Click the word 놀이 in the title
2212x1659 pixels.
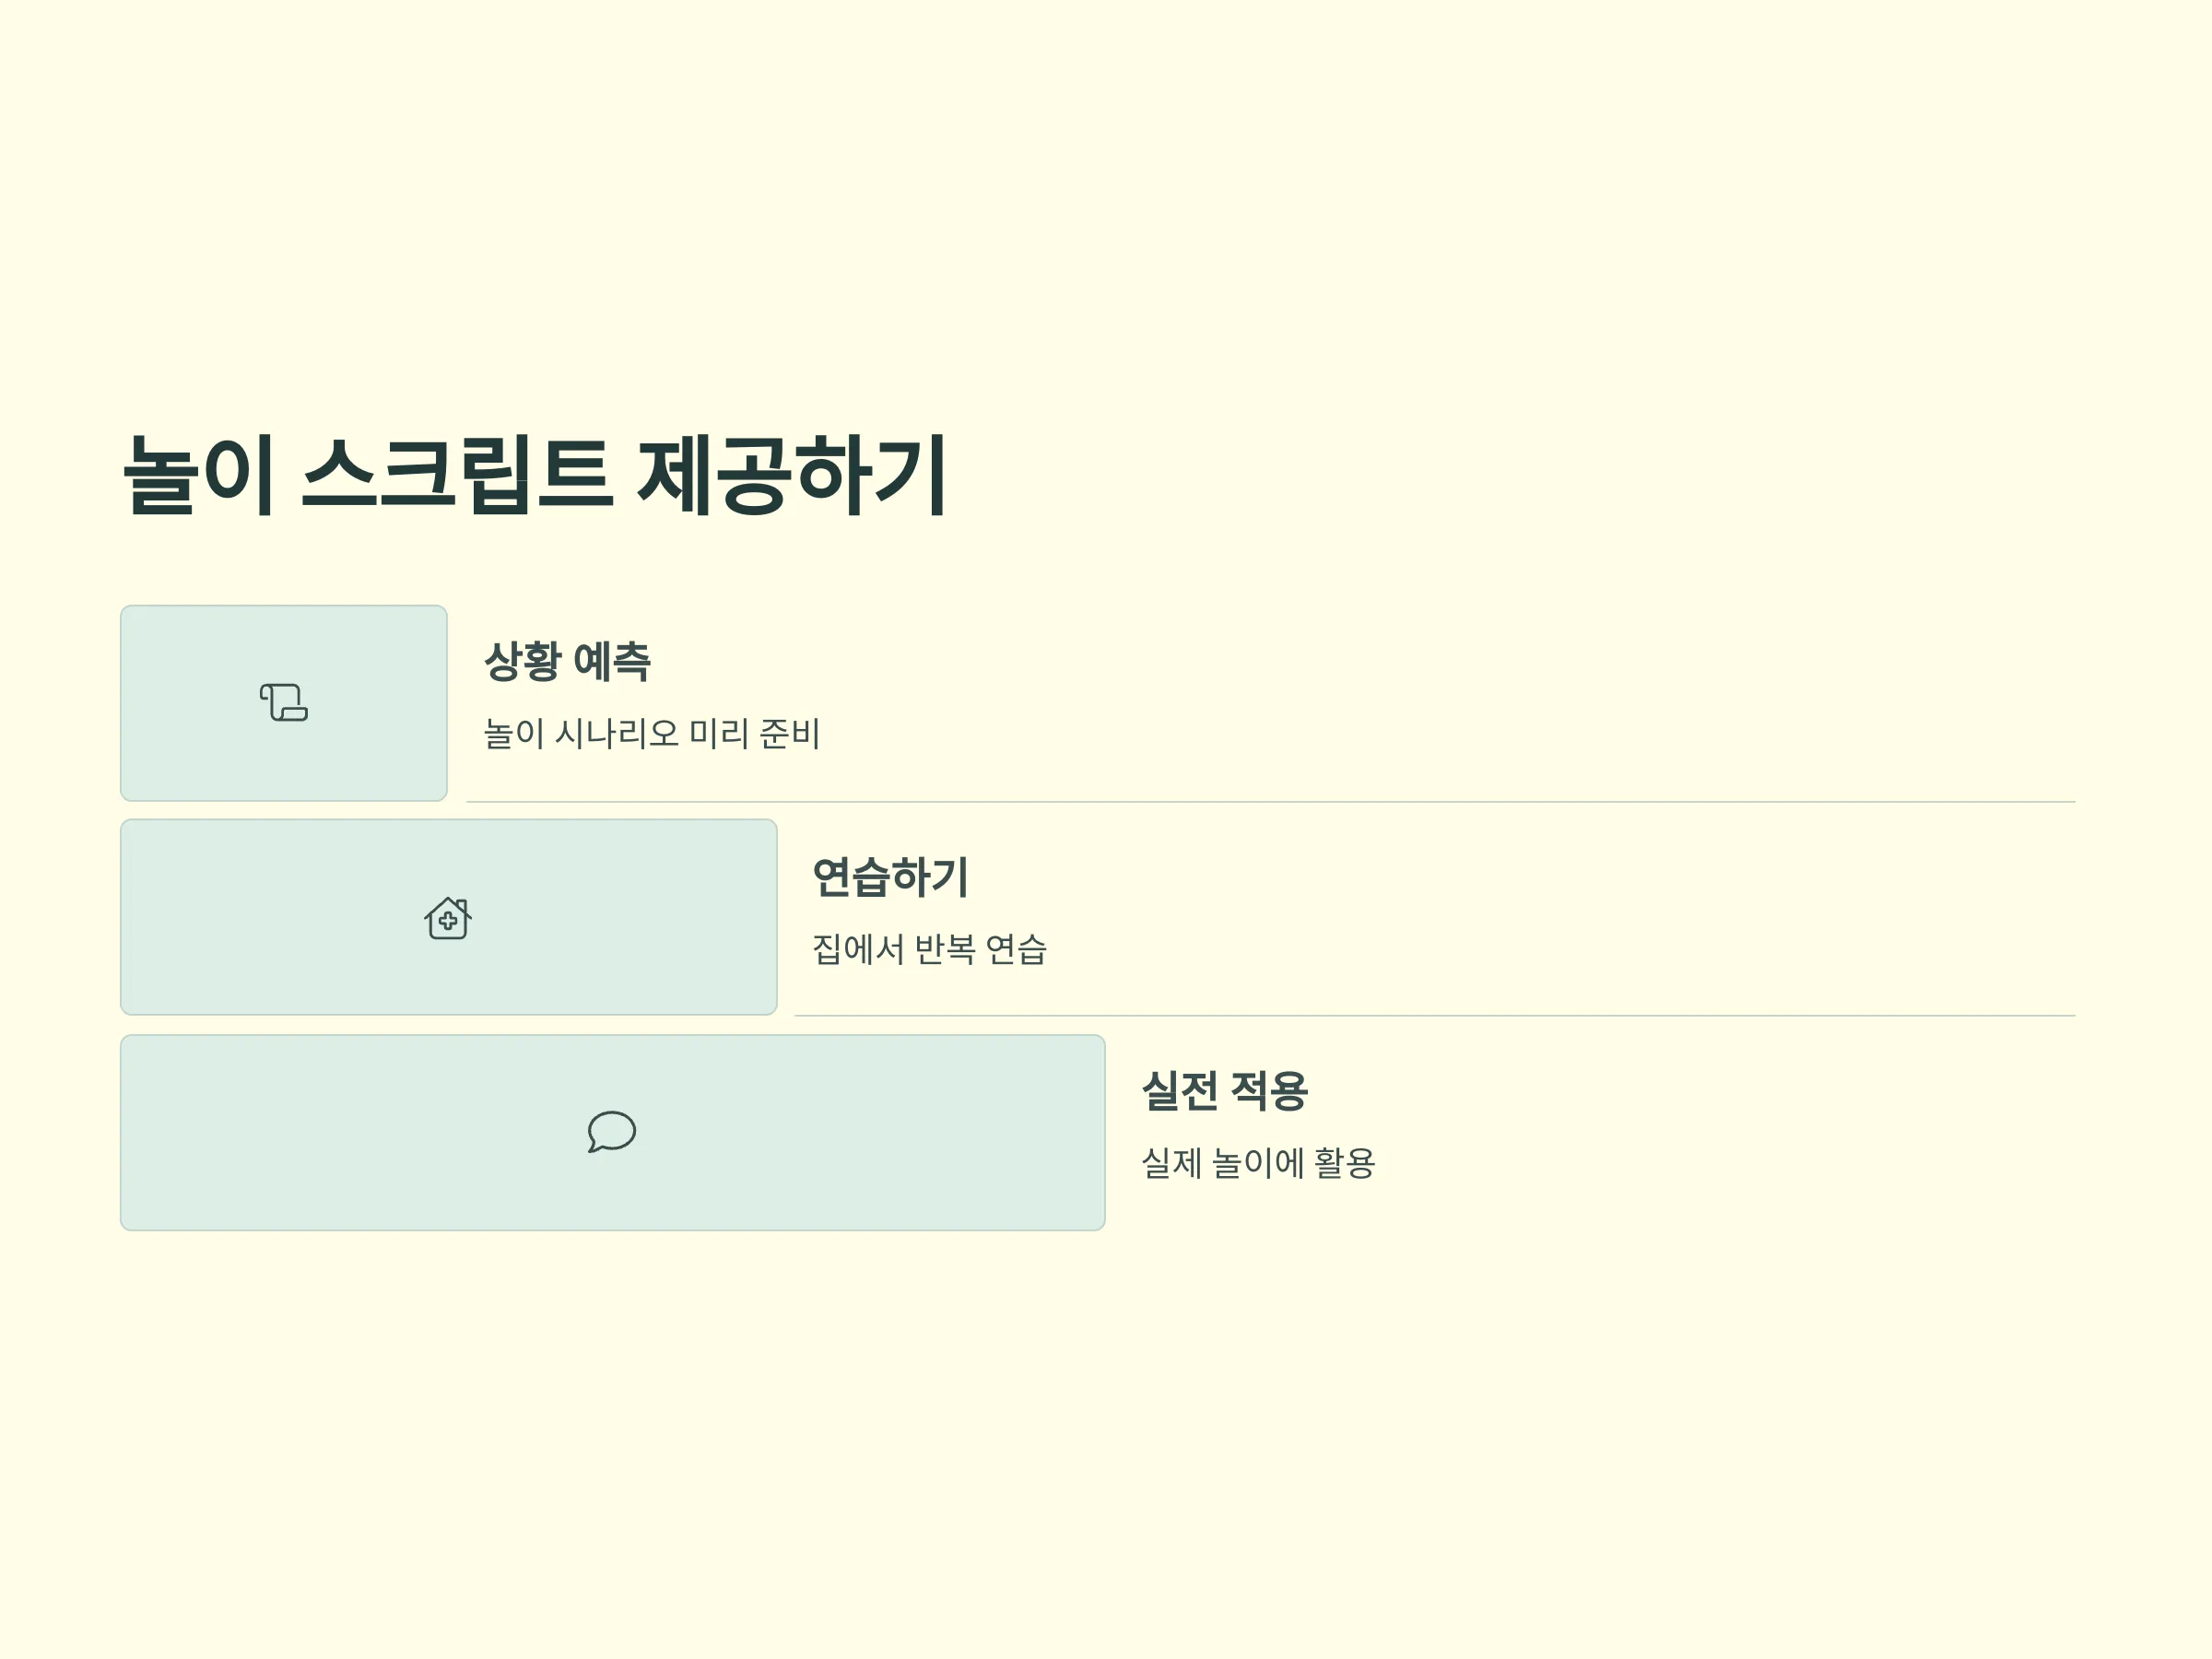[198, 475]
